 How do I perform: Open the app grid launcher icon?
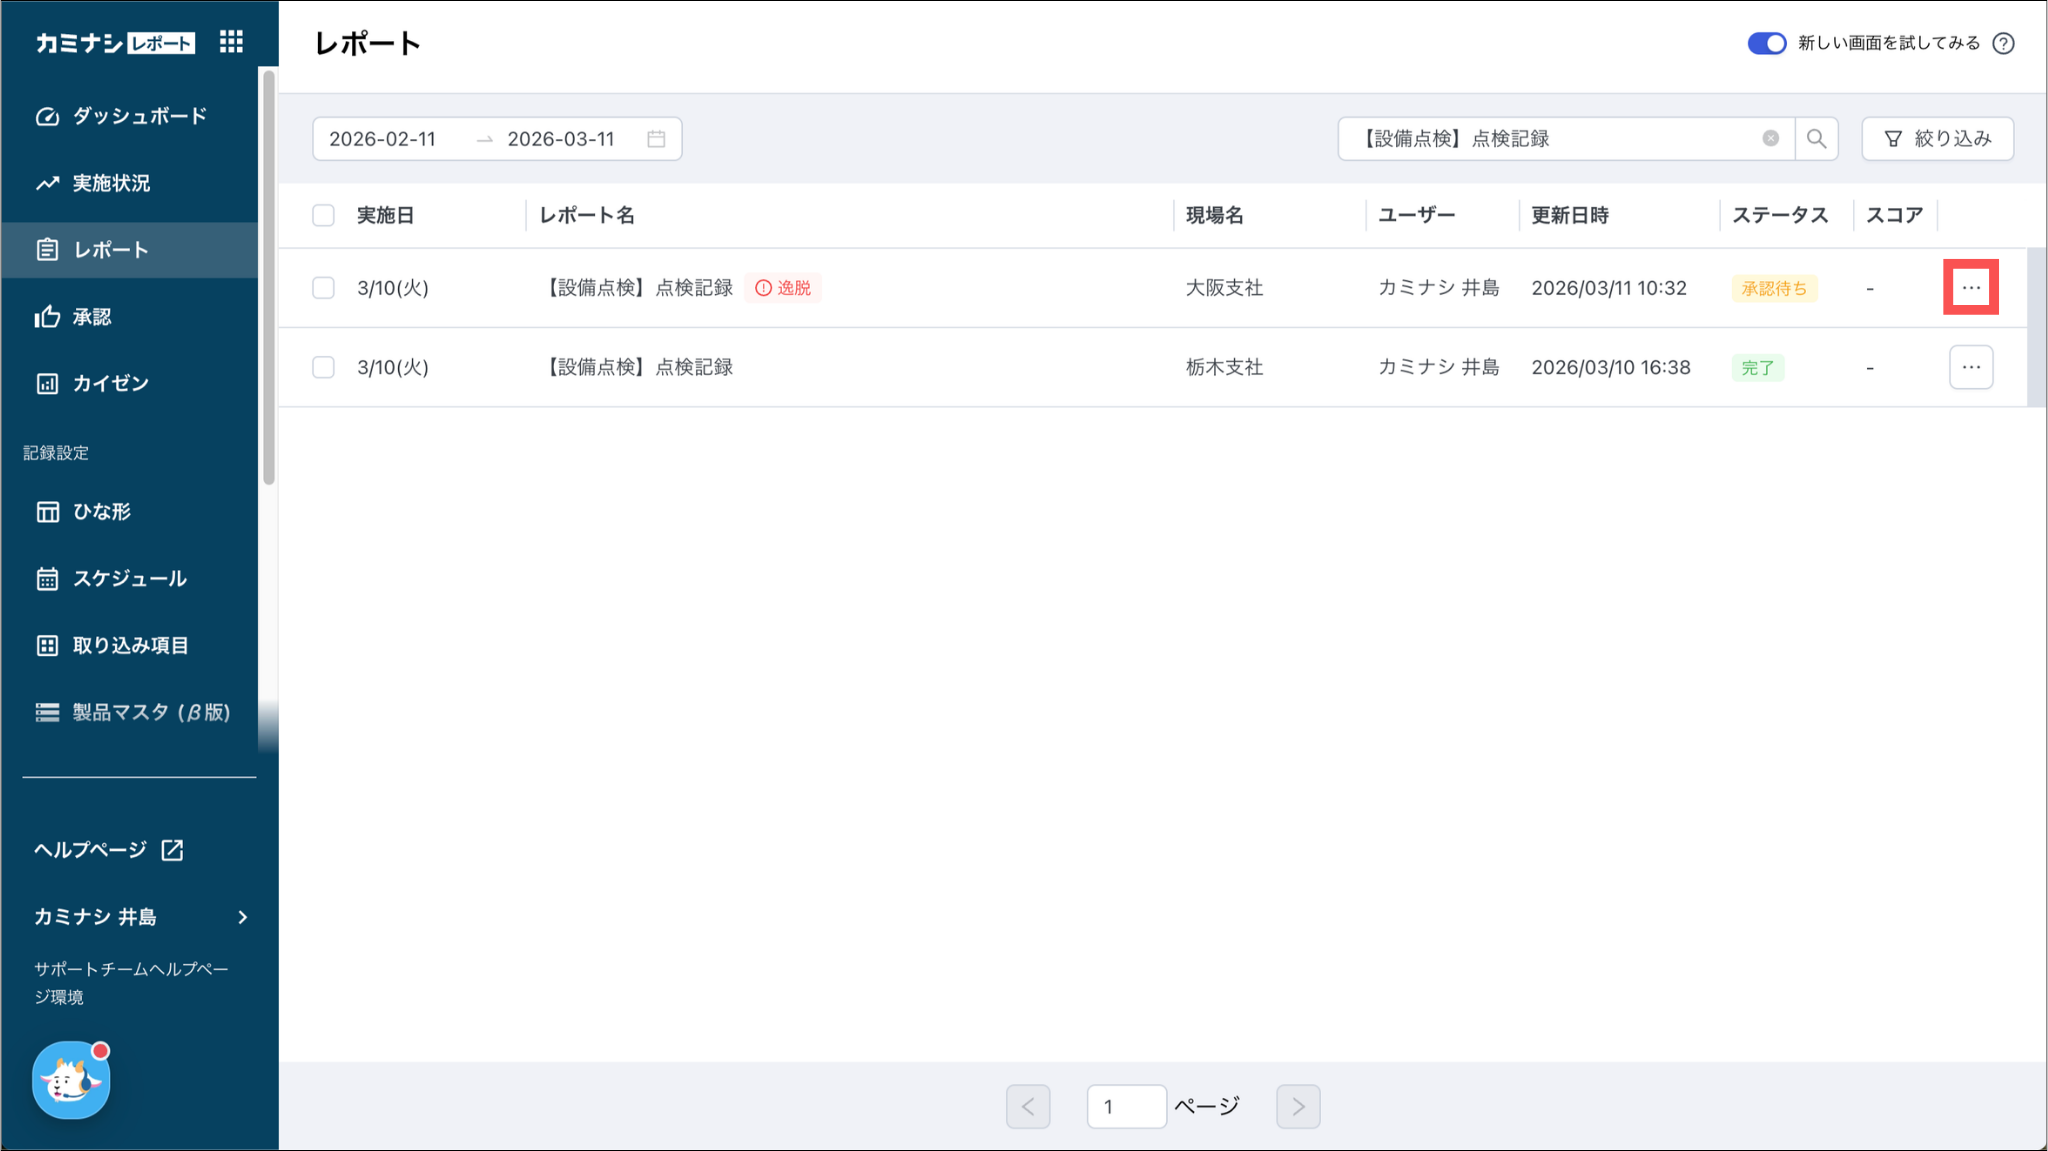pos(231,42)
